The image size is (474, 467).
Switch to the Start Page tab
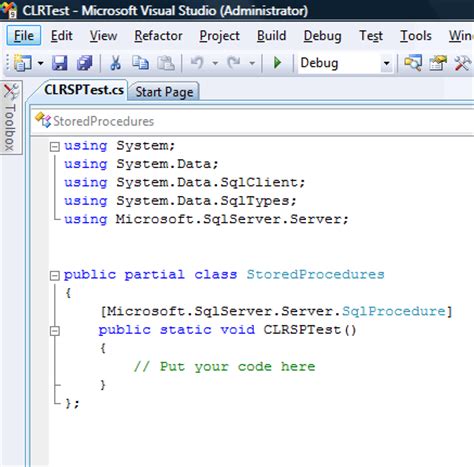point(164,92)
